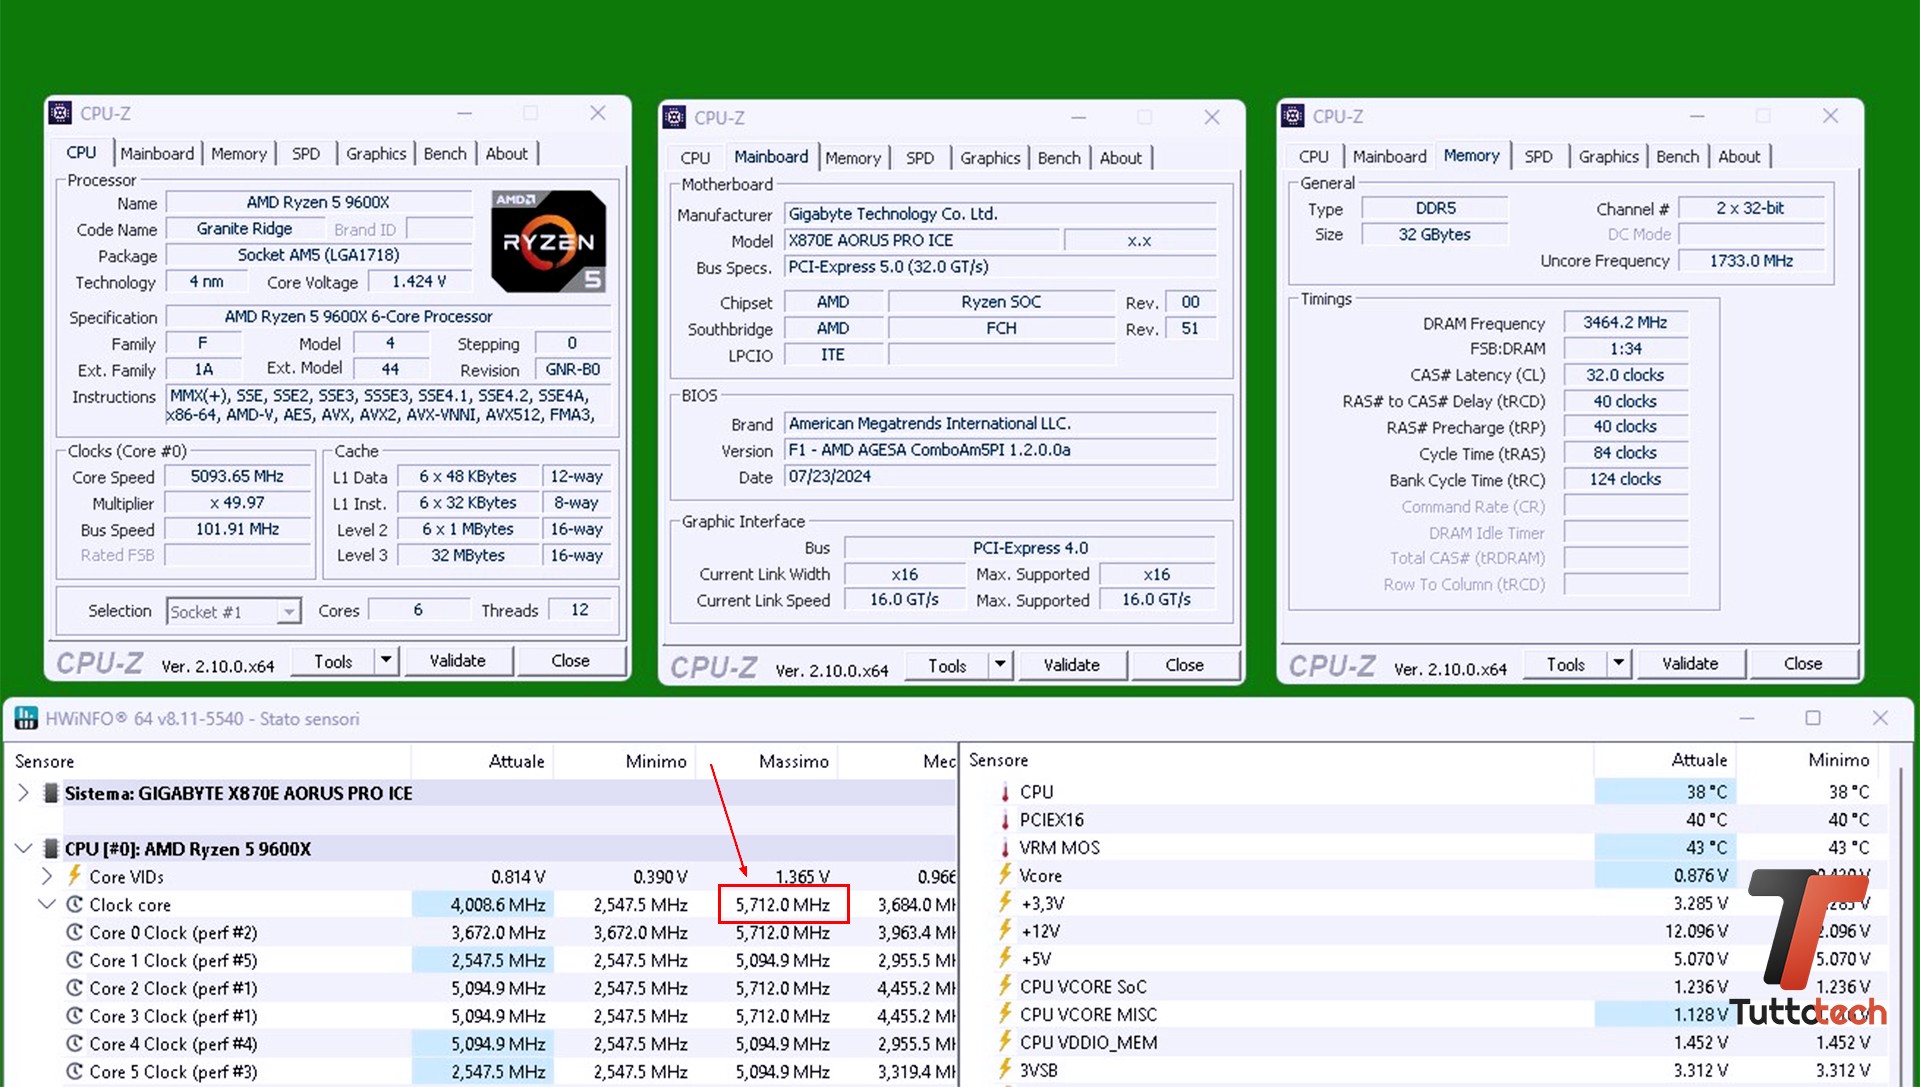Viewport: 1920px width, 1087px height.
Task: Click the HWiNFO application icon in title bar
Action: (26, 718)
